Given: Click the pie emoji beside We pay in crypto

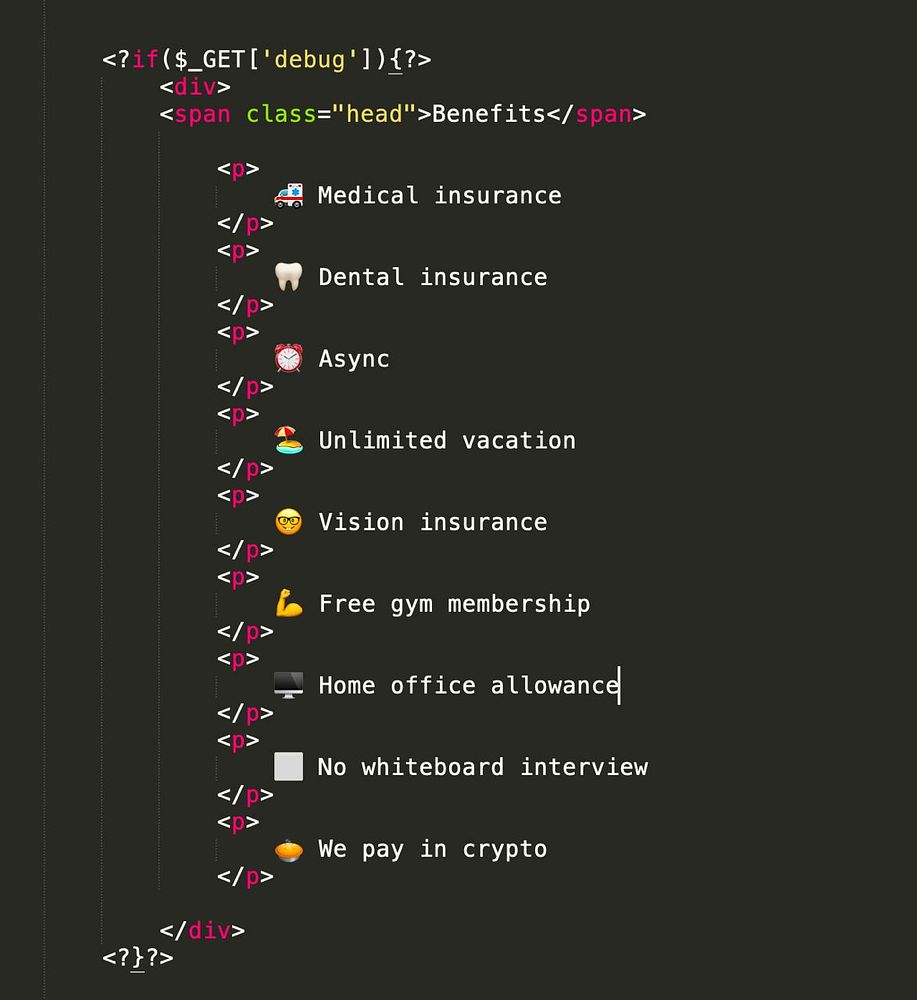Looking at the screenshot, I should click(289, 850).
